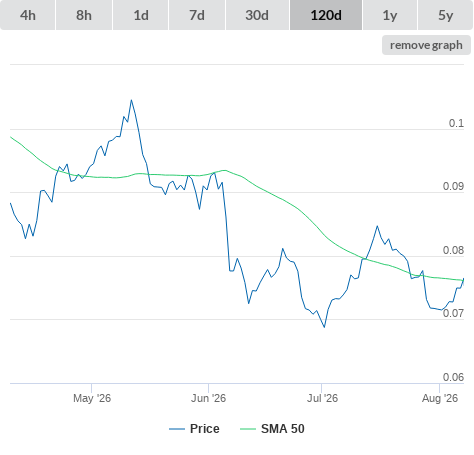Click the May '26 axis label
This screenshot has height=455, width=474.
[92, 398]
